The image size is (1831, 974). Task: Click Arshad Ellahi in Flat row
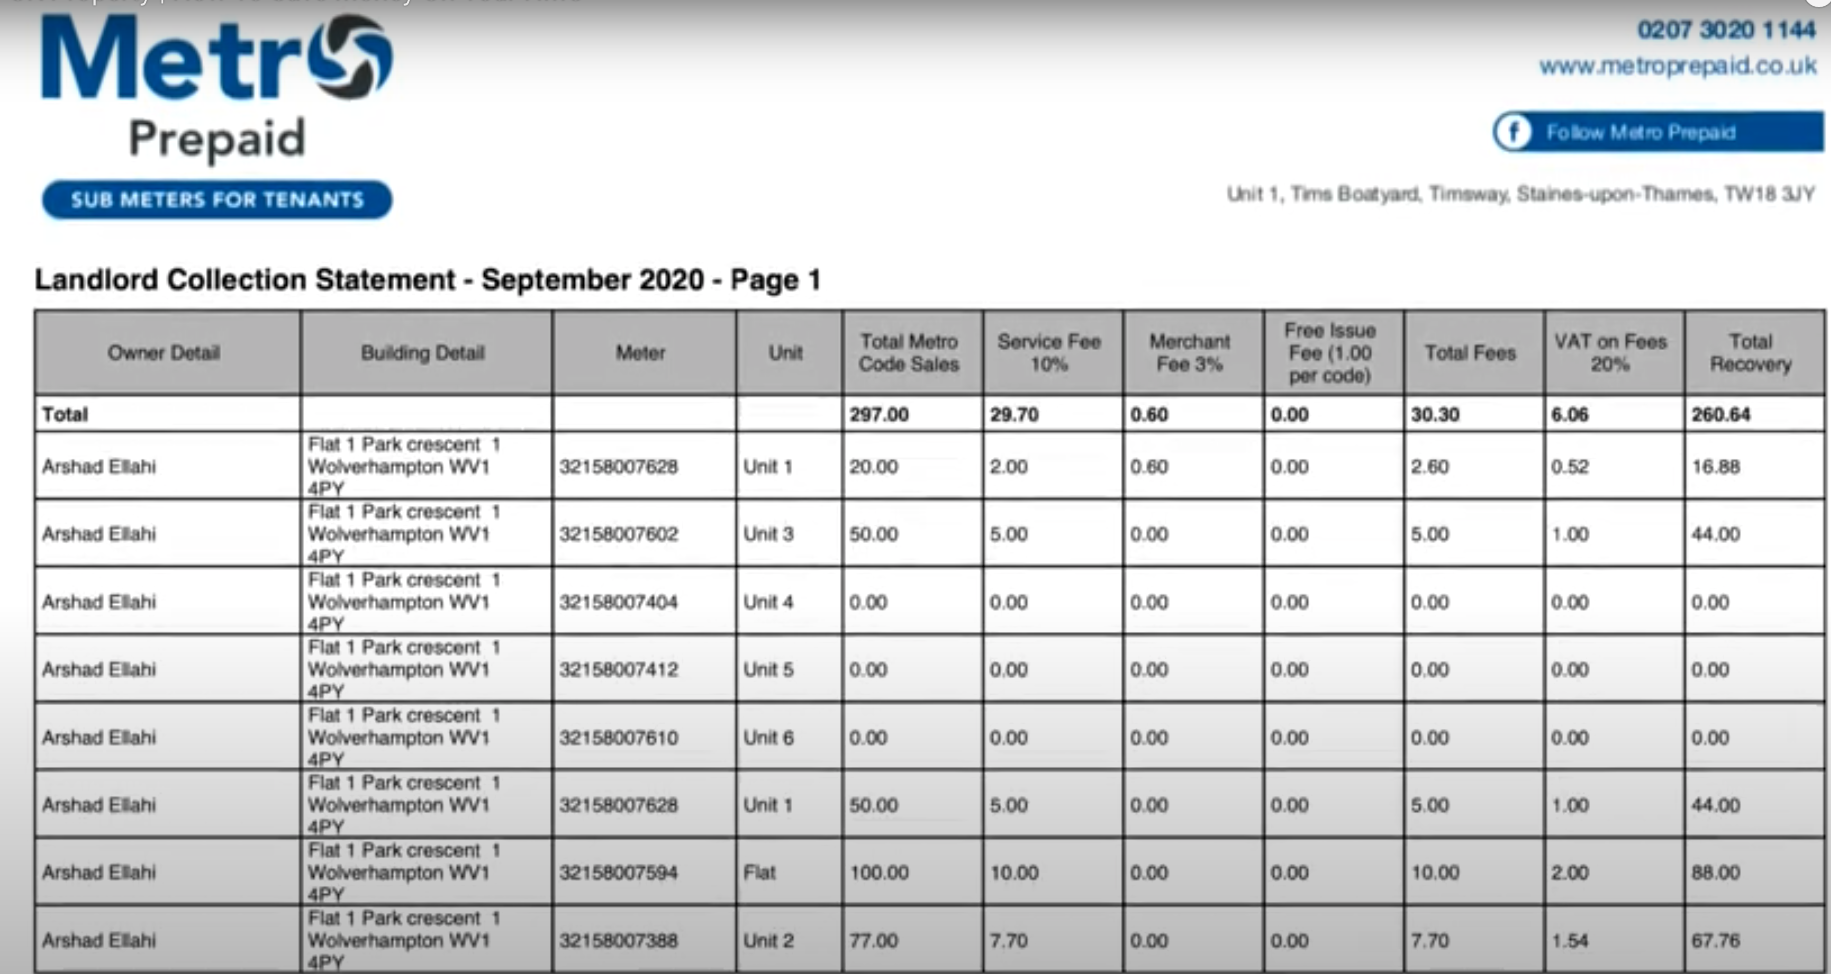coord(99,872)
